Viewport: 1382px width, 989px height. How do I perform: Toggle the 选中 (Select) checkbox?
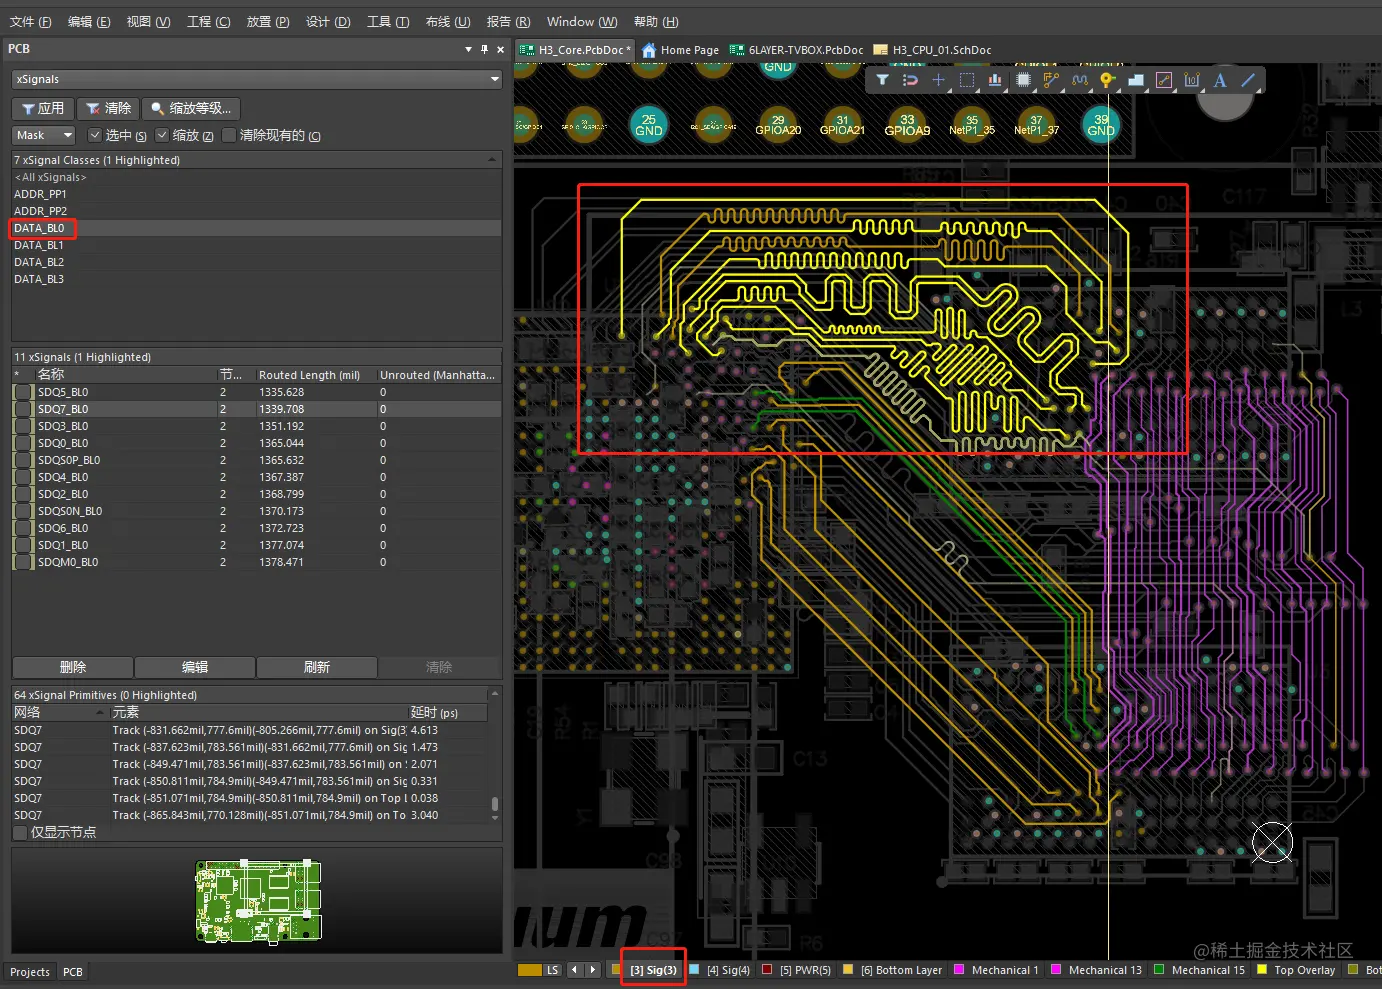click(95, 135)
